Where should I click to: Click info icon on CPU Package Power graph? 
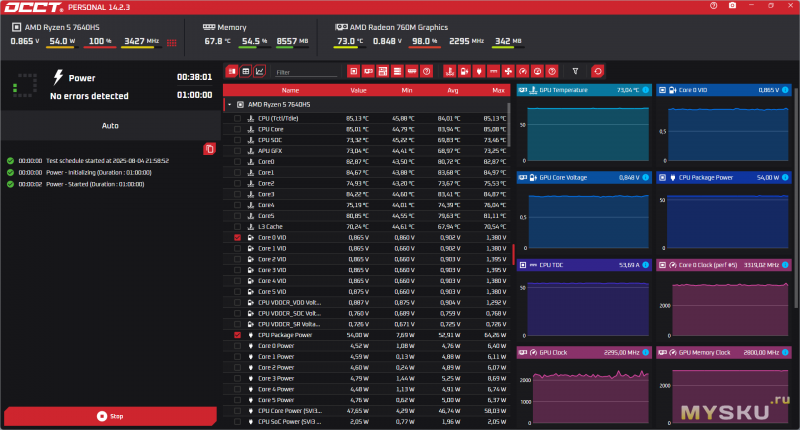[785, 178]
